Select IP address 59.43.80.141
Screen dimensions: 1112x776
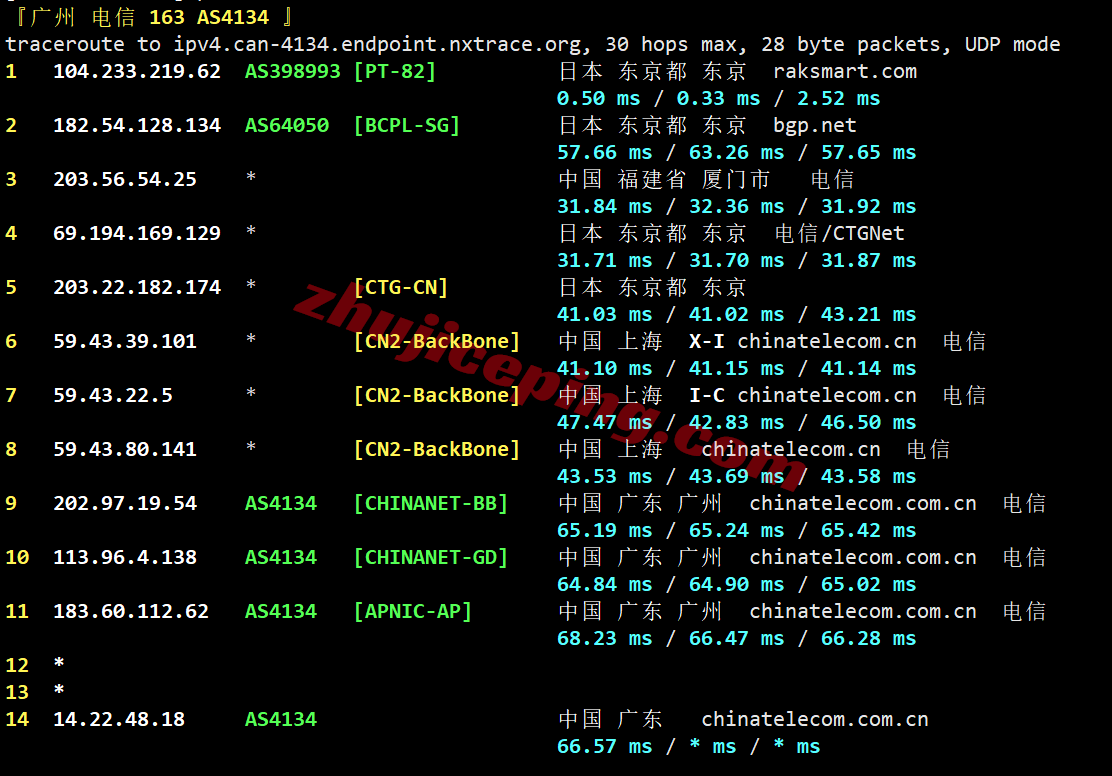(125, 449)
